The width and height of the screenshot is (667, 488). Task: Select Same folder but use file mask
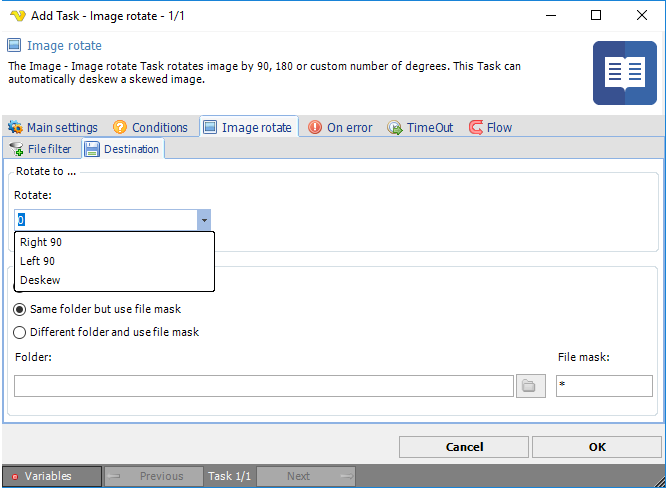click(20, 310)
